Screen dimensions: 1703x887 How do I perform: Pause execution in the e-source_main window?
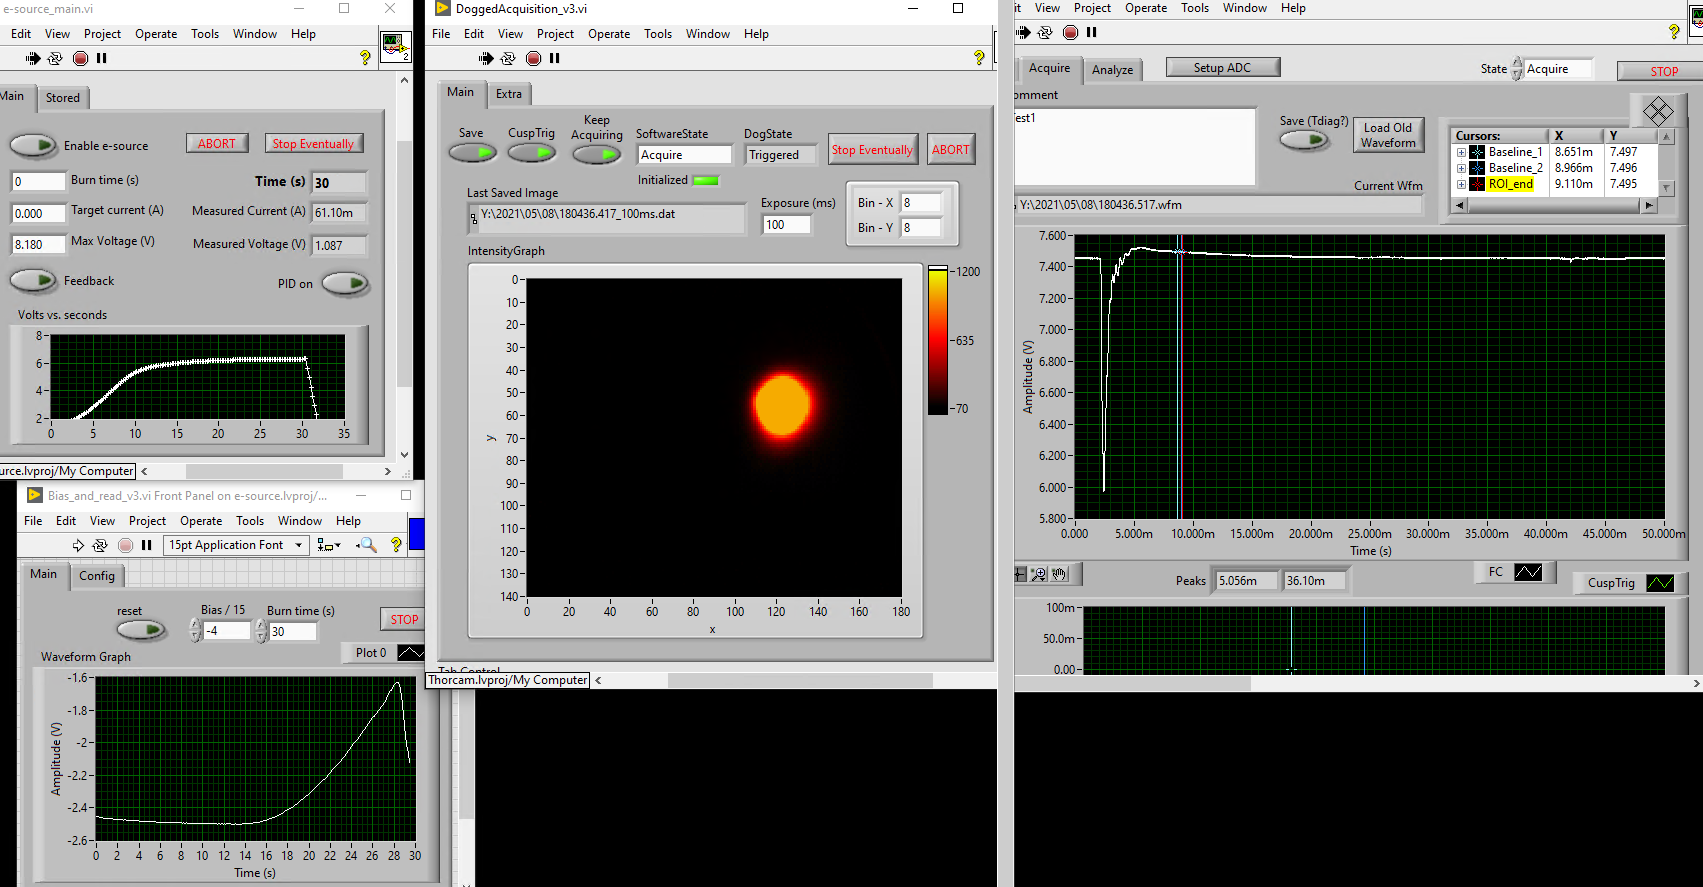pos(101,59)
